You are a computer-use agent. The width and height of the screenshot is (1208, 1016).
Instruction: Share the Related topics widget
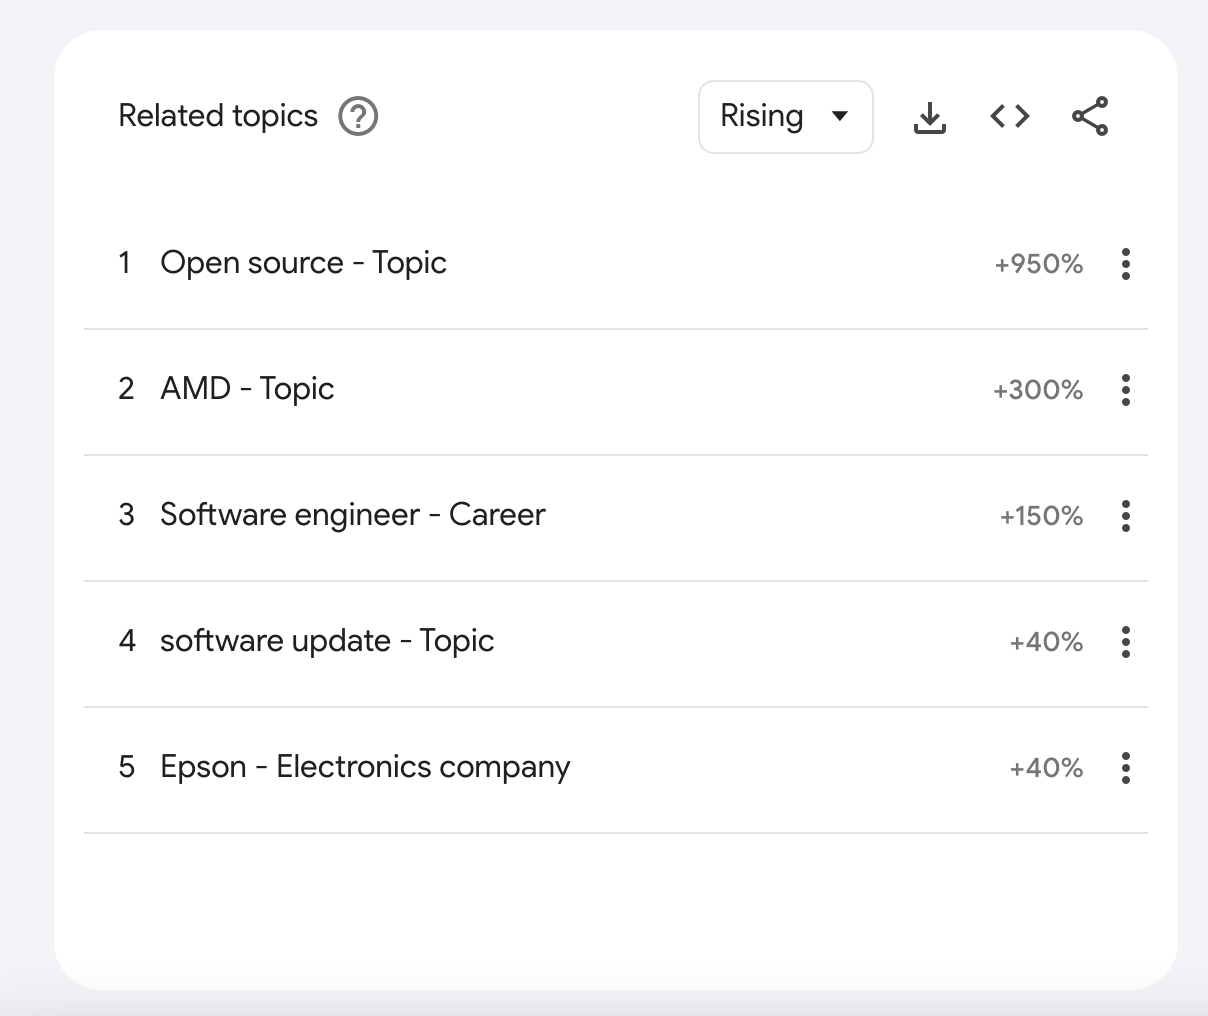click(1090, 116)
